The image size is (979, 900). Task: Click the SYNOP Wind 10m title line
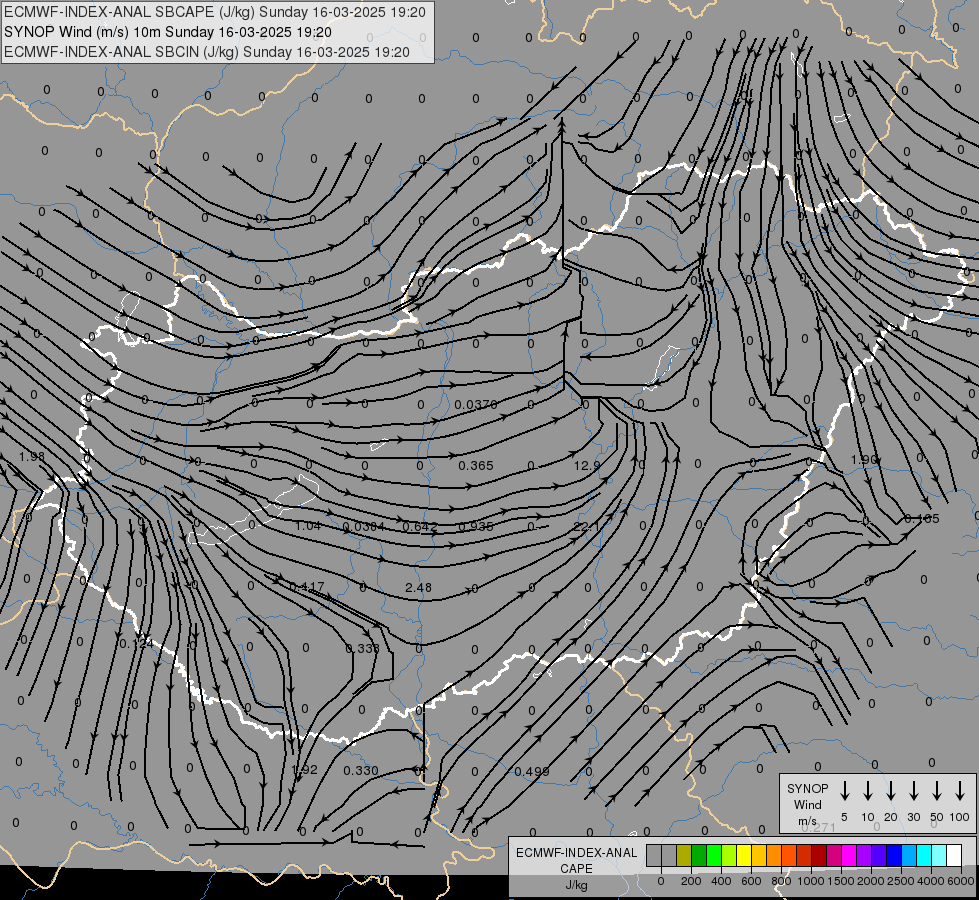click(x=167, y=32)
